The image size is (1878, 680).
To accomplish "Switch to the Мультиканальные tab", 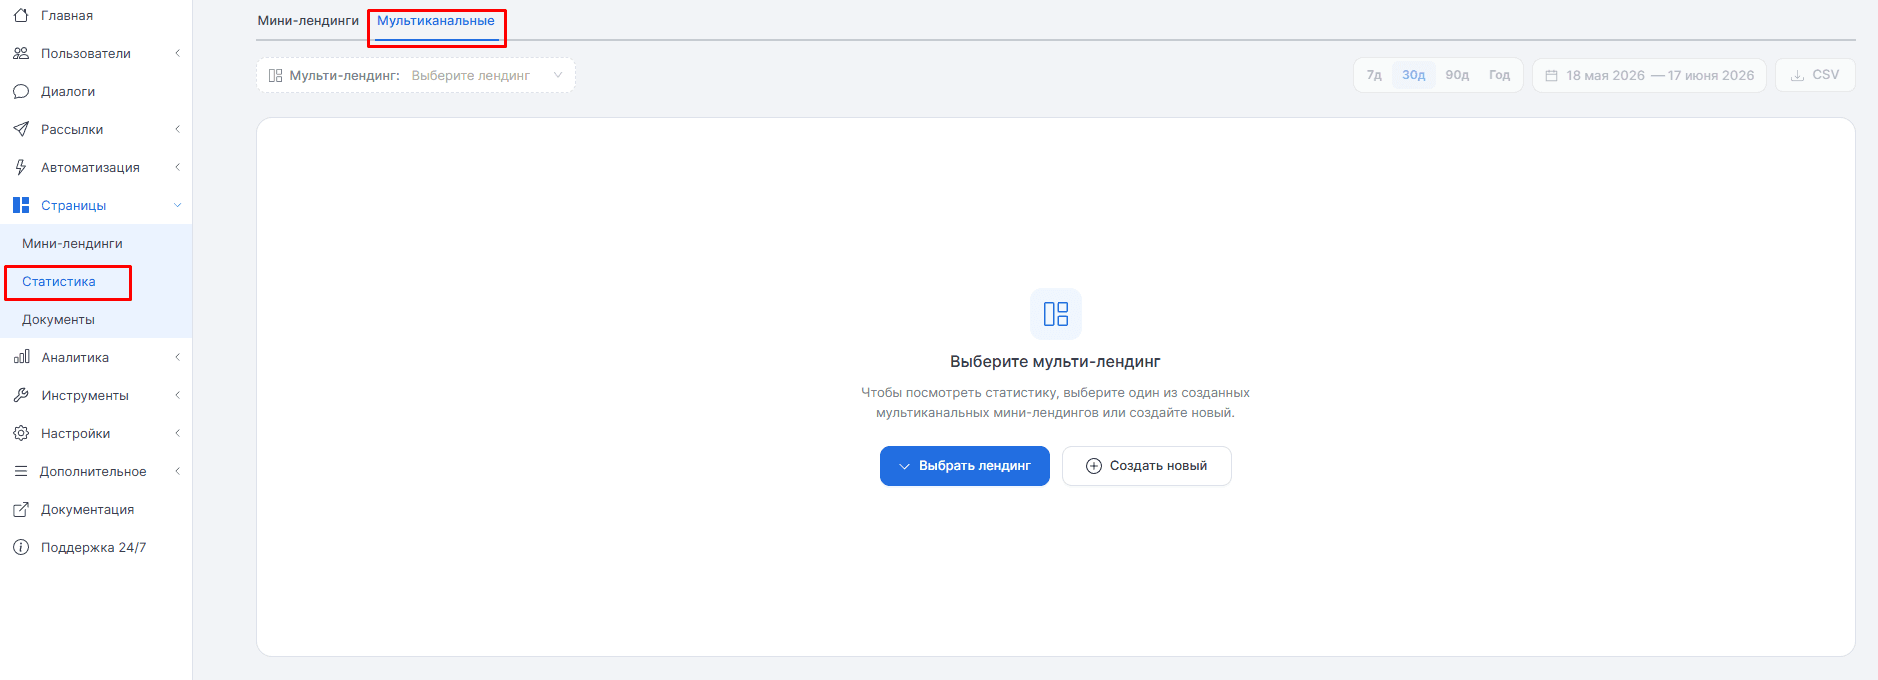I will [x=436, y=21].
